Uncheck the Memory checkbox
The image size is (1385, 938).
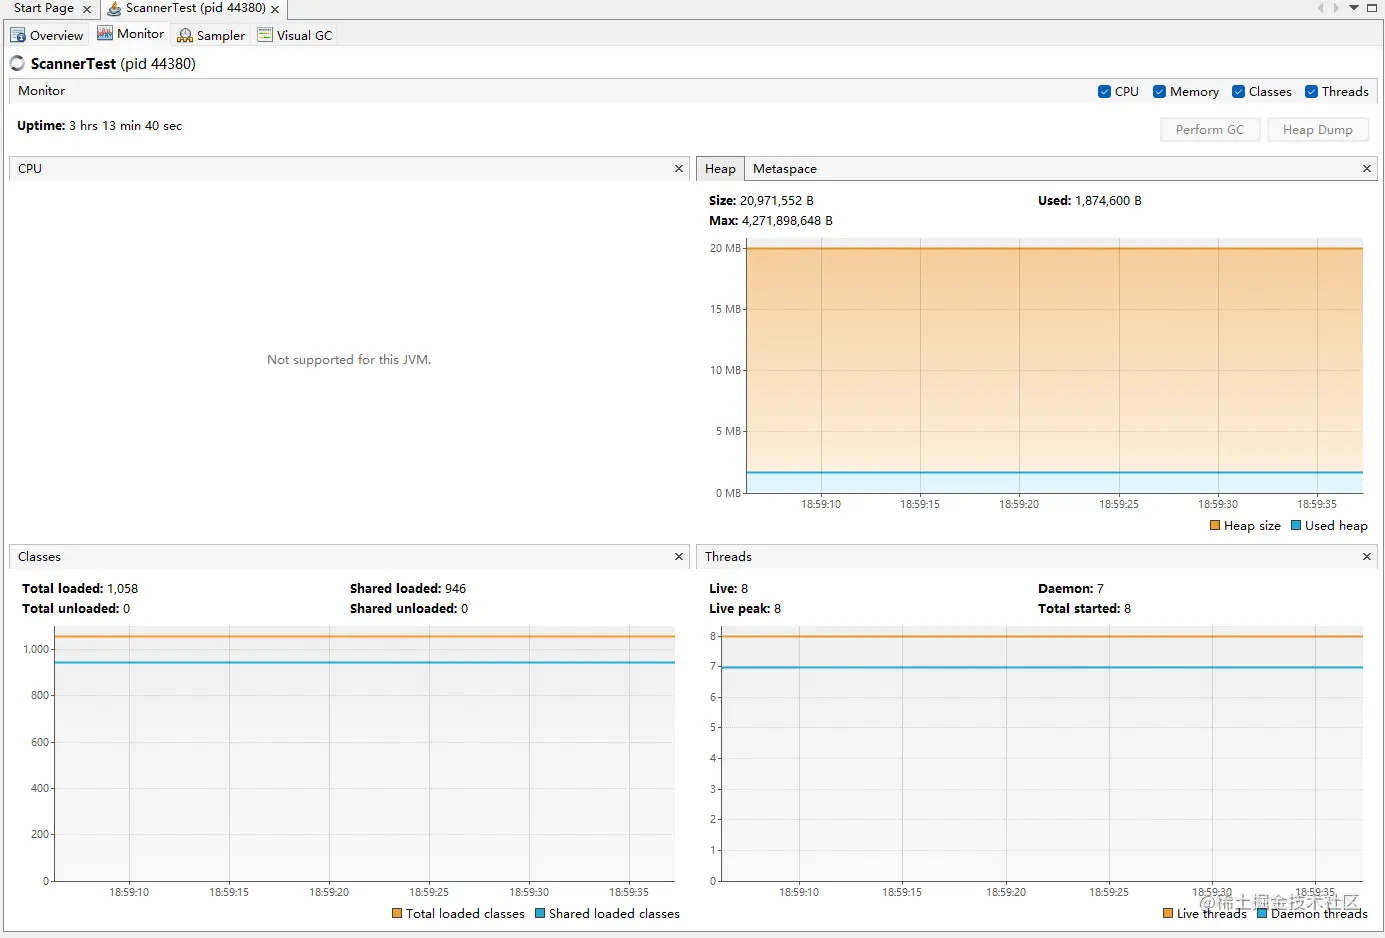pyautogui.click(x=1159, y=91)
